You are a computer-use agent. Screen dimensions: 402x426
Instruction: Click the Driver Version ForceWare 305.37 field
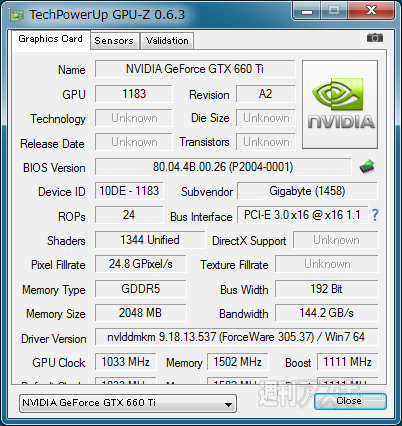(236, 337)
